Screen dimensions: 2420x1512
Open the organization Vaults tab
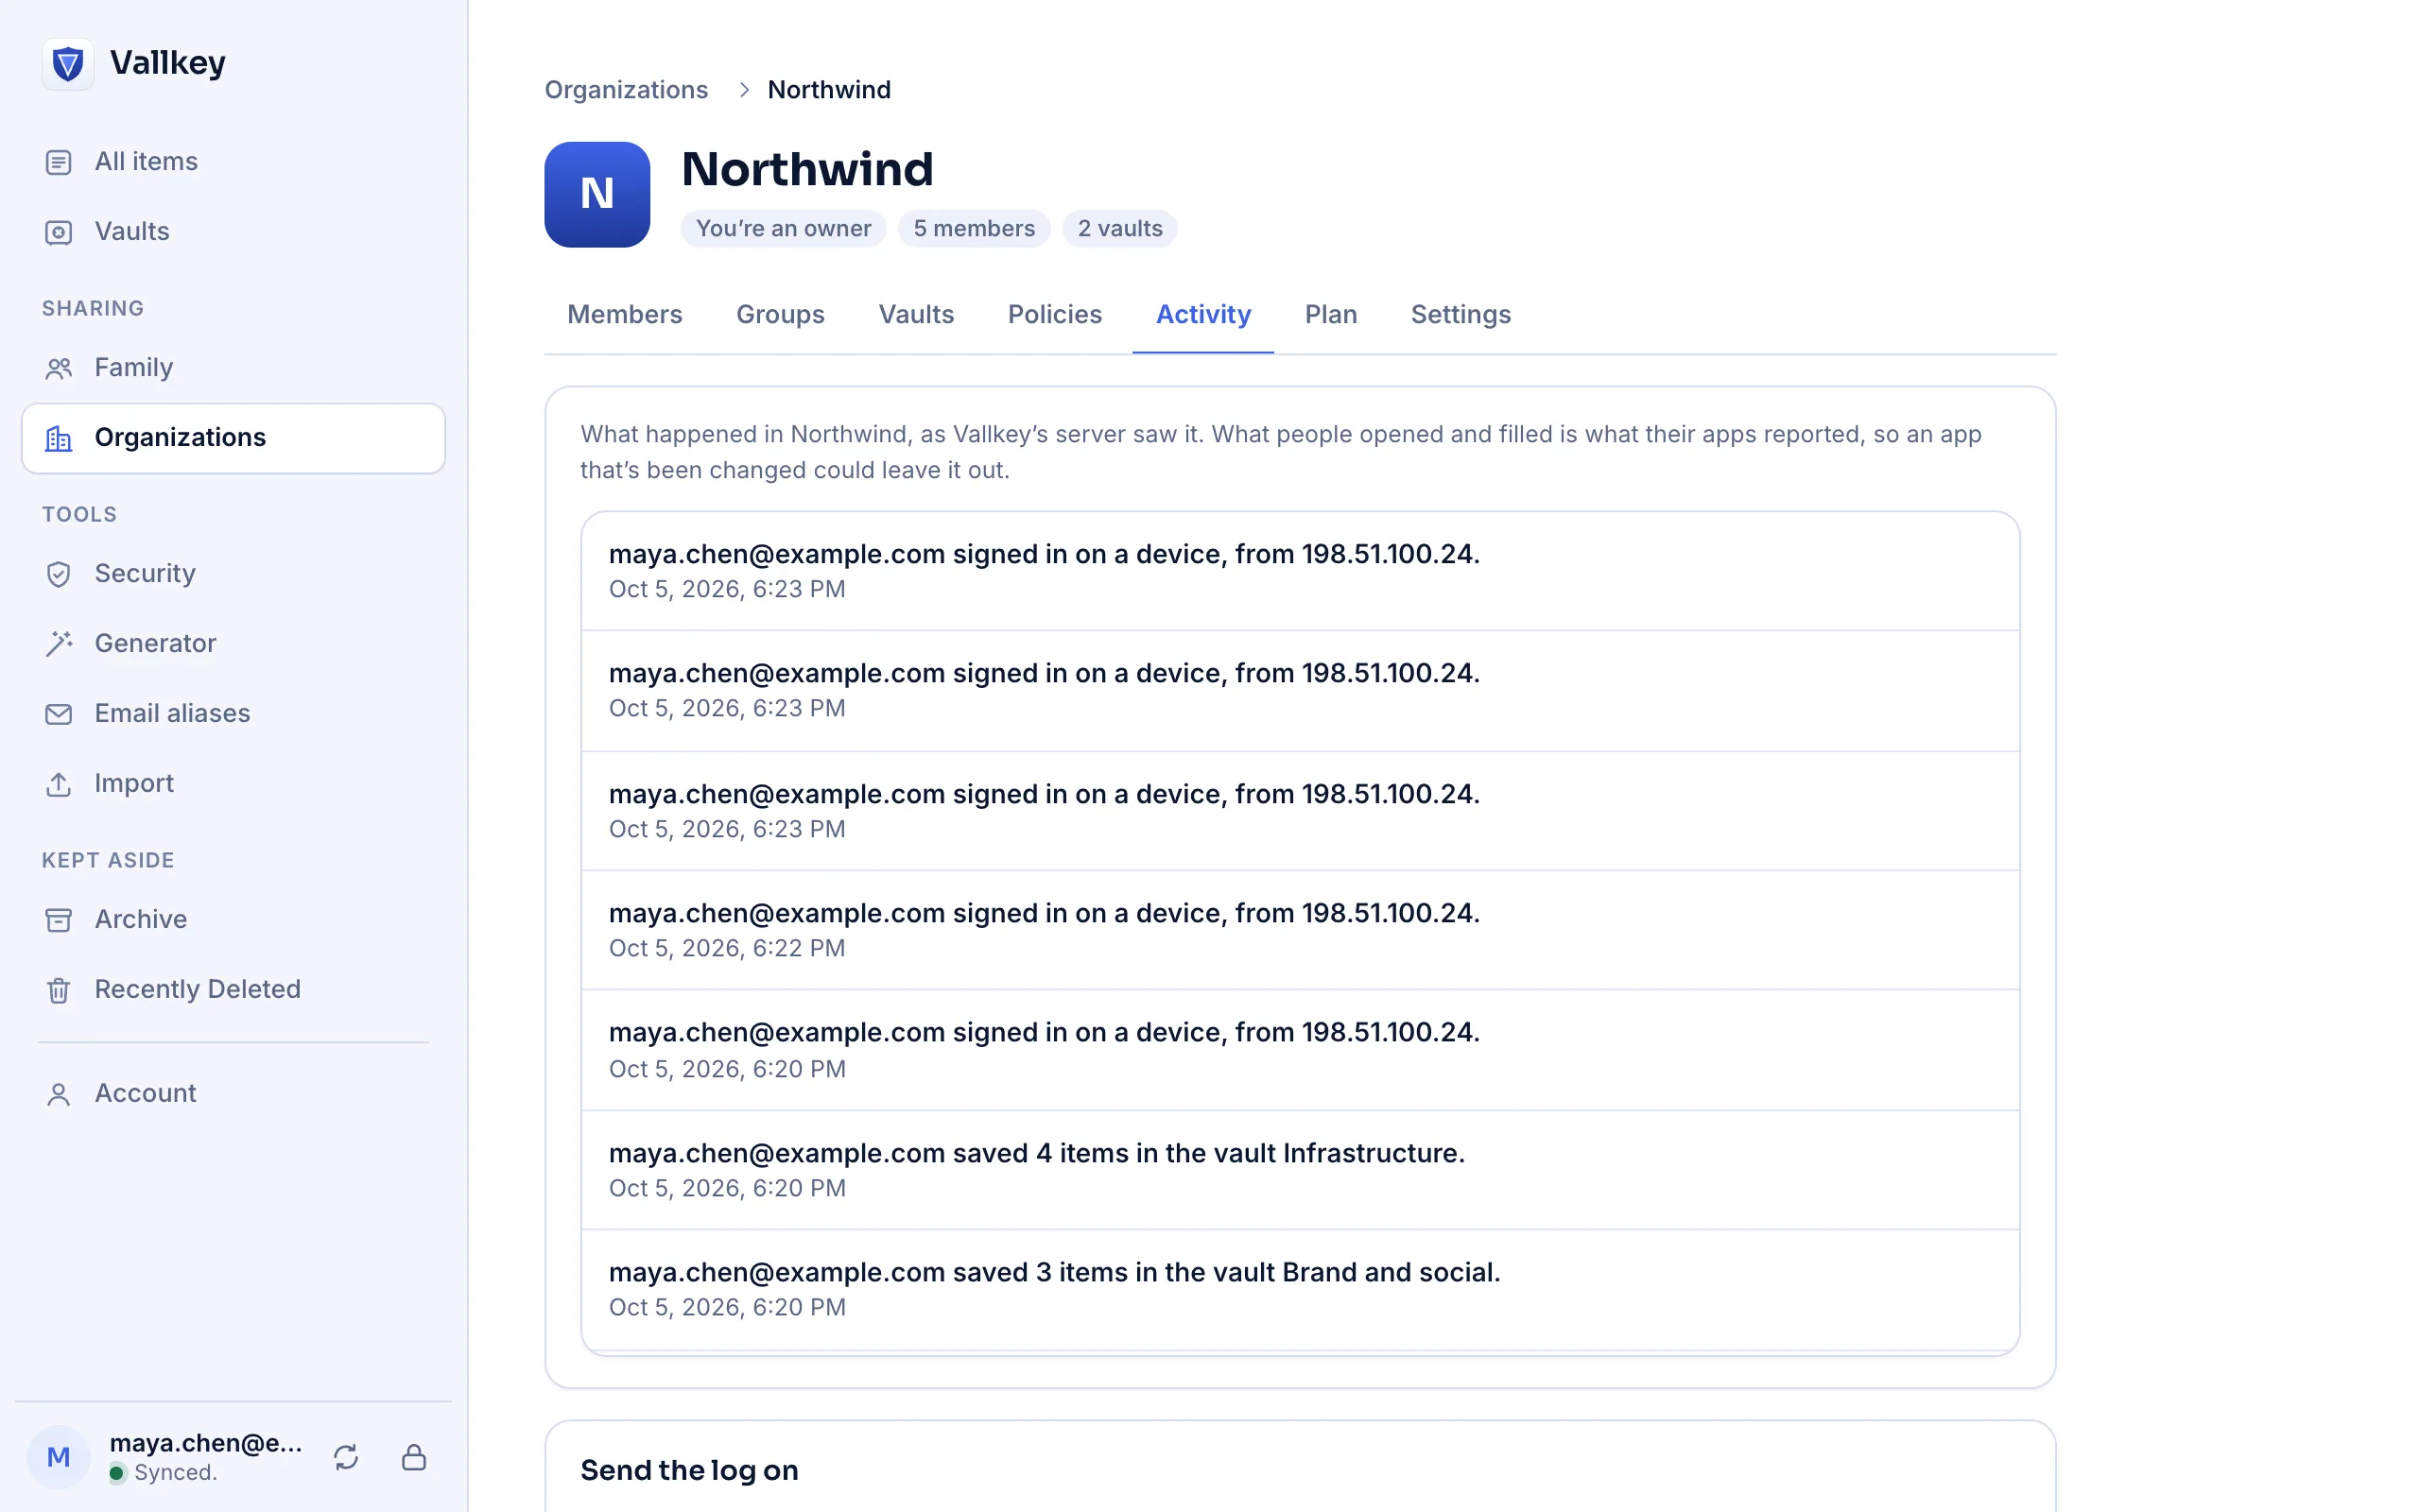[x=916, y=314]
